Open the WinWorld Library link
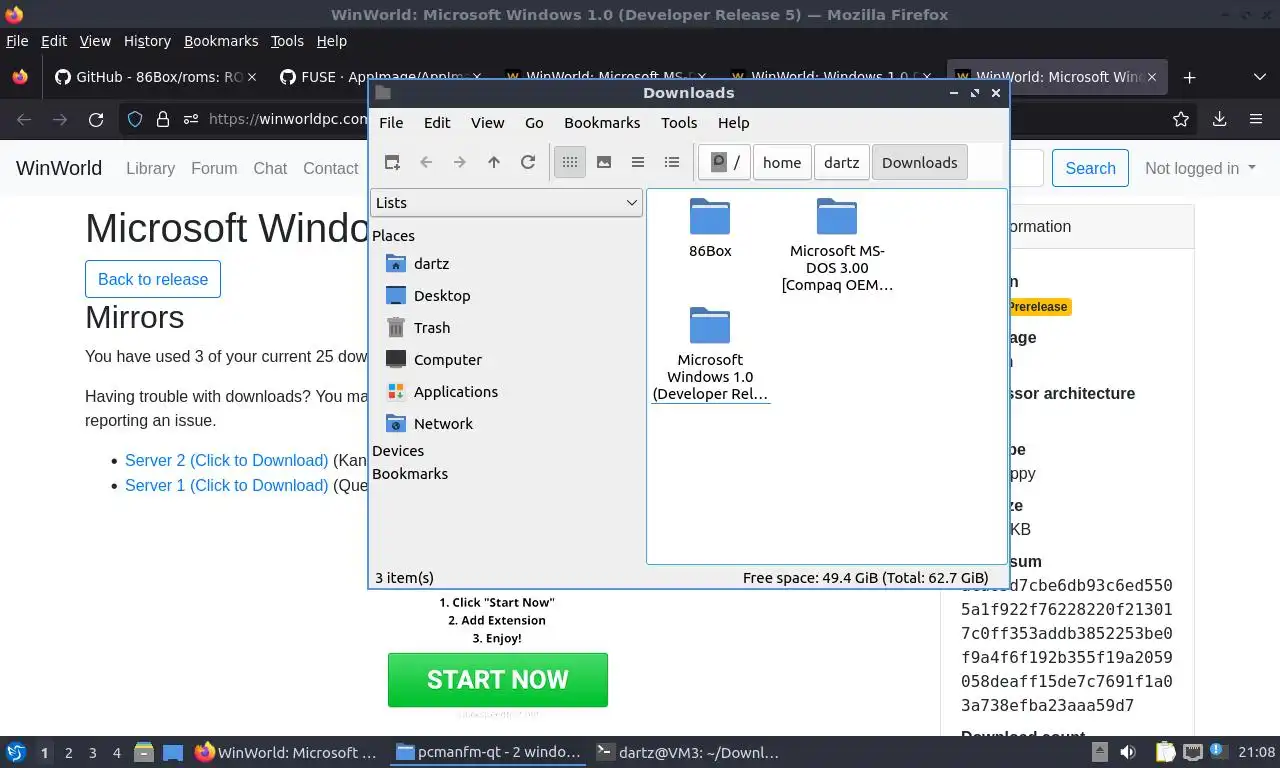Viewport: 1280px width, 768px height. [x=150, y=168]
